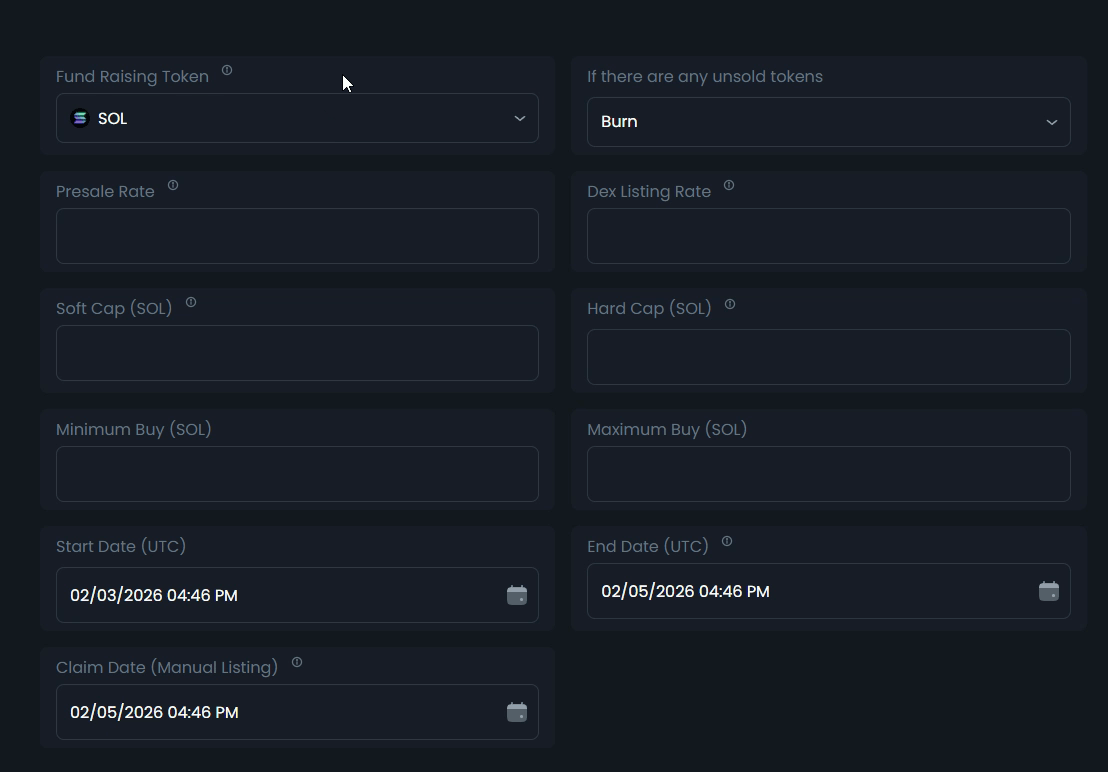
Task: Expand the Fund Raising Token SOL dropdown
Action: click(x=297, y=118)
